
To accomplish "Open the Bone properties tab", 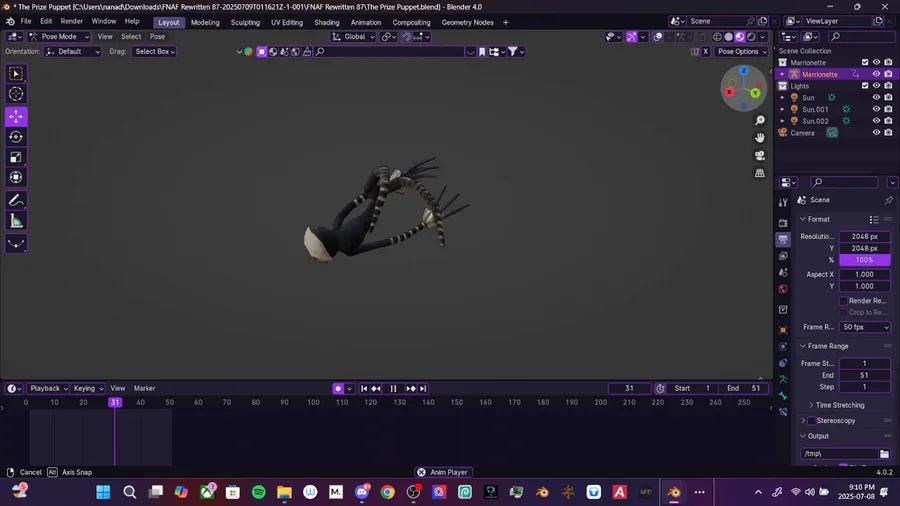I will pyautogui.click(x=783, y=396).
